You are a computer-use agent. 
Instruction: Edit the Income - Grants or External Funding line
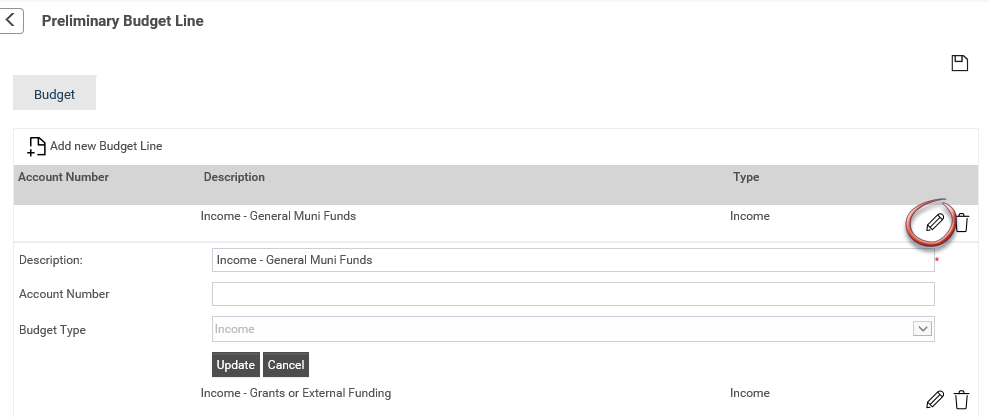935,399
